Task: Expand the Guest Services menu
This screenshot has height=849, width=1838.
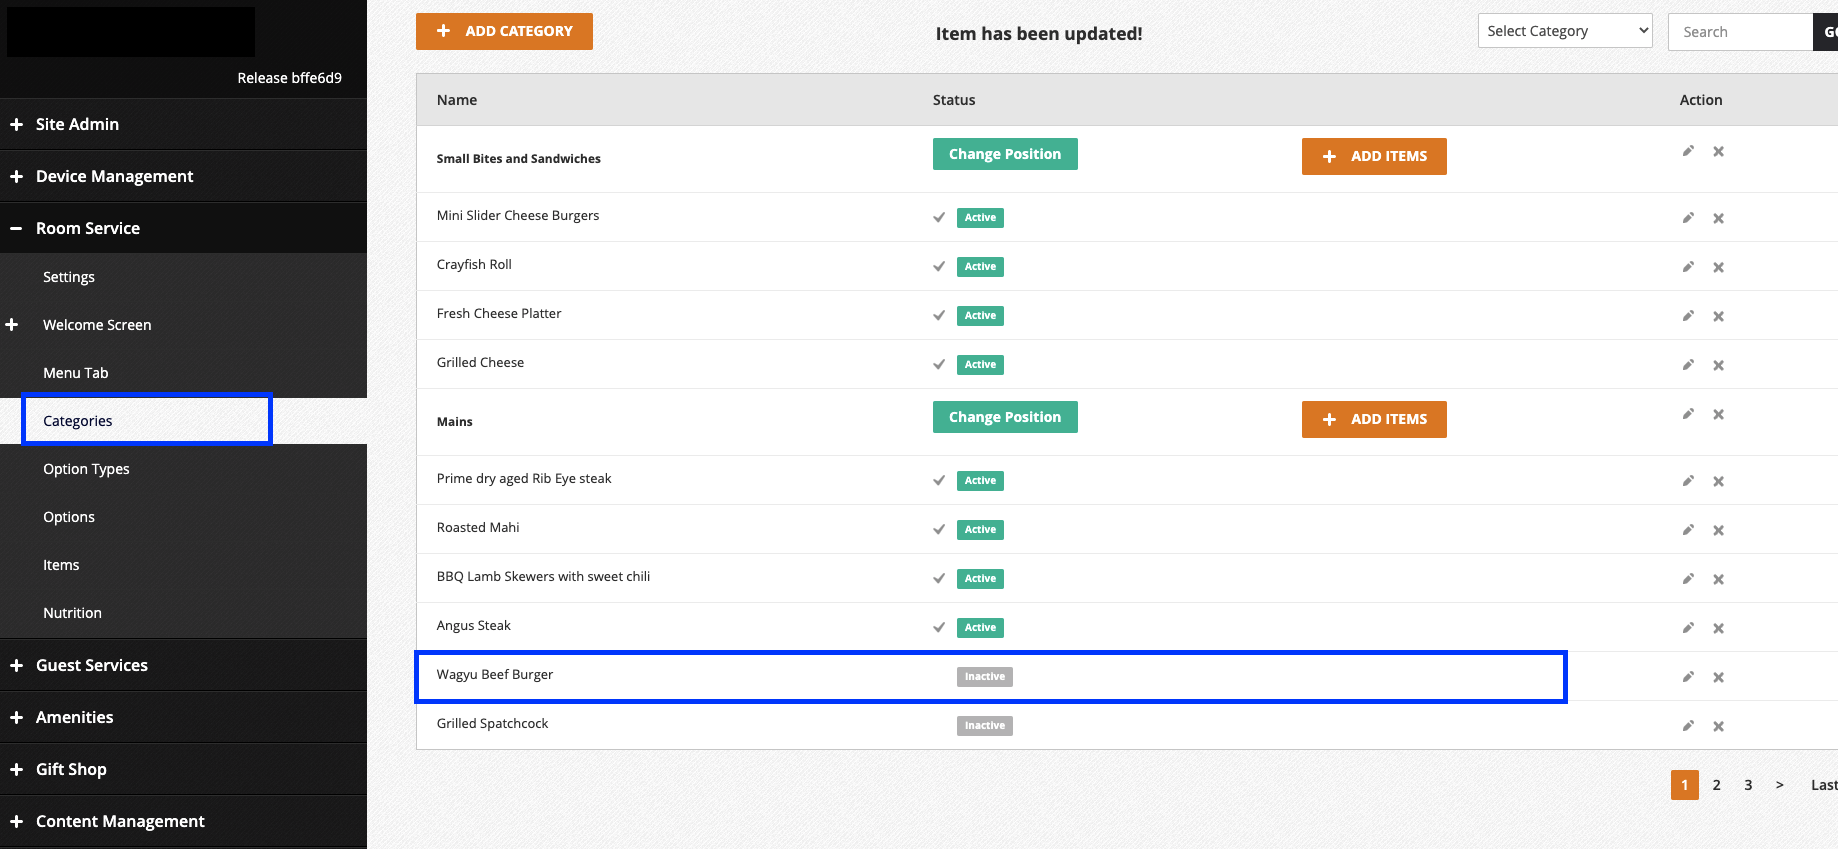Action: click(x=91, y=665)
